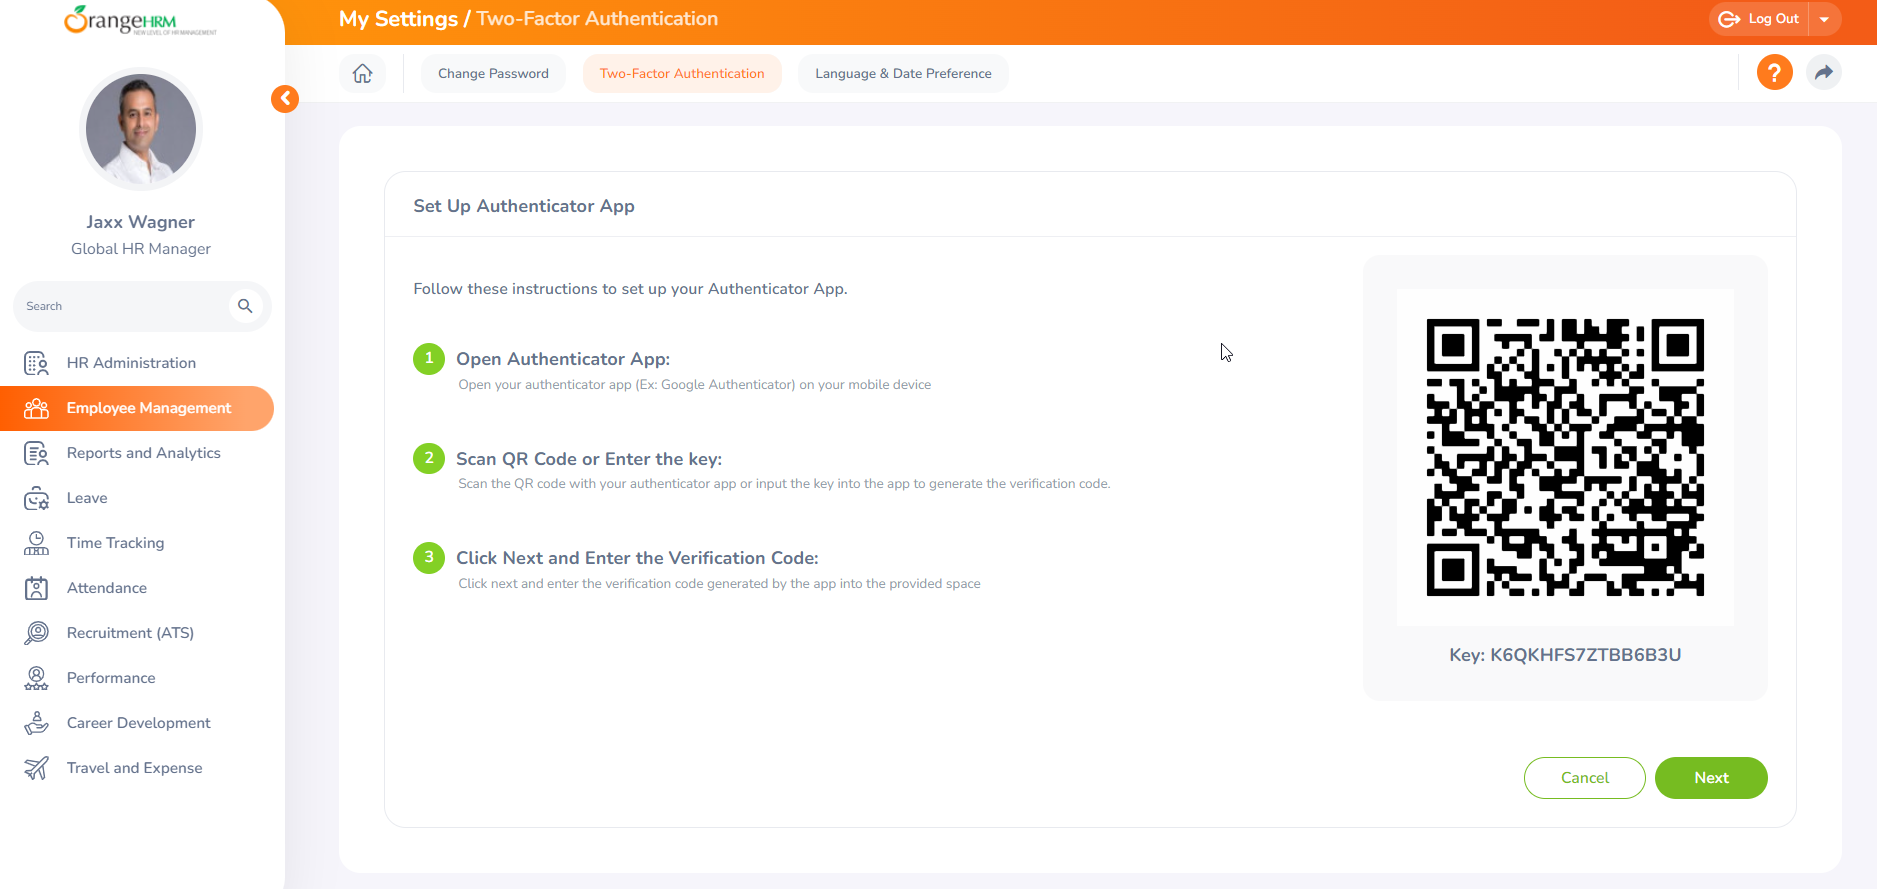Viewport: 1877px width, 889px height.
Task: Click the Employee Management people icon
Action: (36, 408)
